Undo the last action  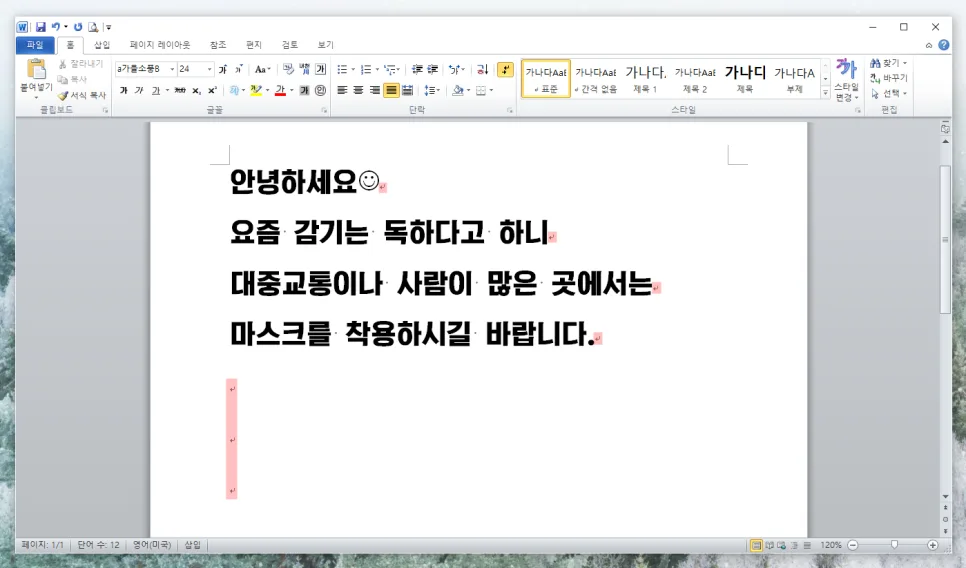55,27
